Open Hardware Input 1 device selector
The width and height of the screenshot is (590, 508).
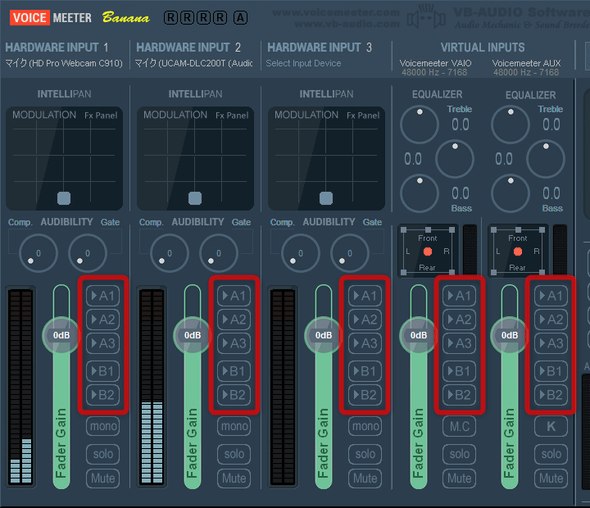pyautogui.click(x=64, y=63)
